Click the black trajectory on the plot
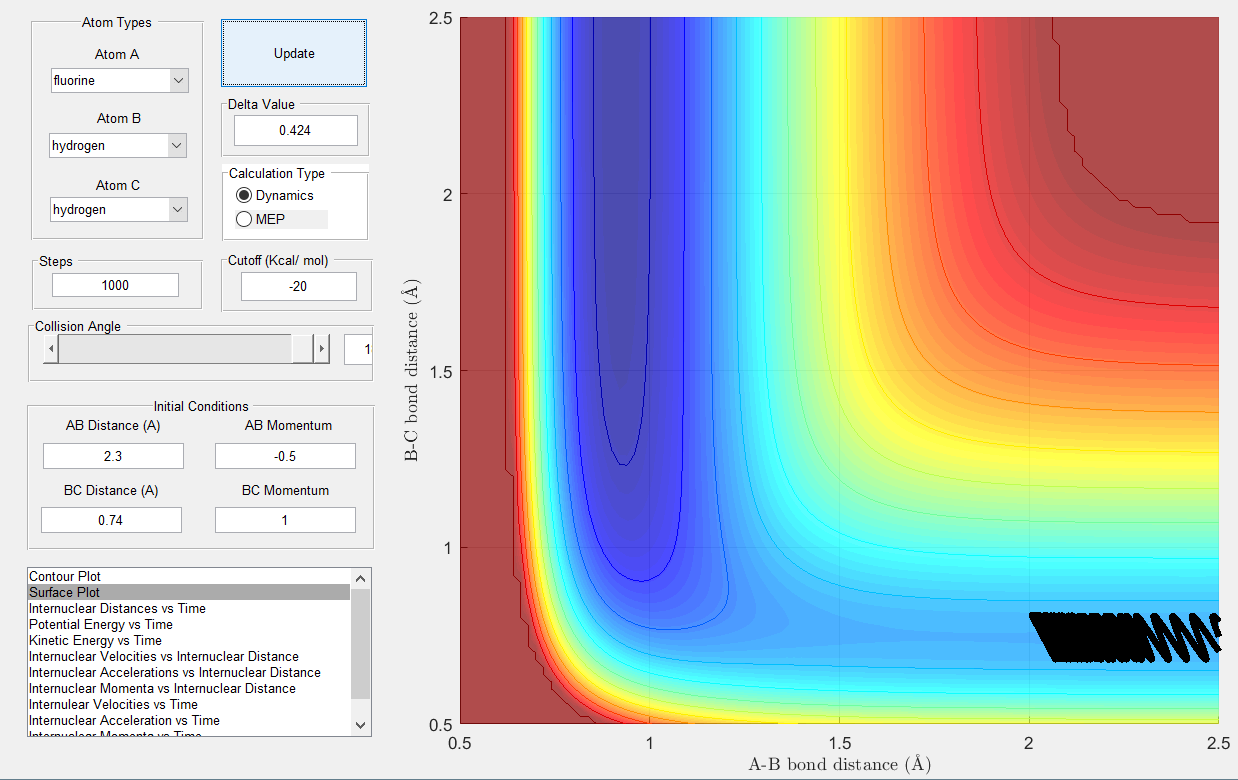Image resolution: width=1238 pixels, height=780 pixels. click(x=1125, y=637)
